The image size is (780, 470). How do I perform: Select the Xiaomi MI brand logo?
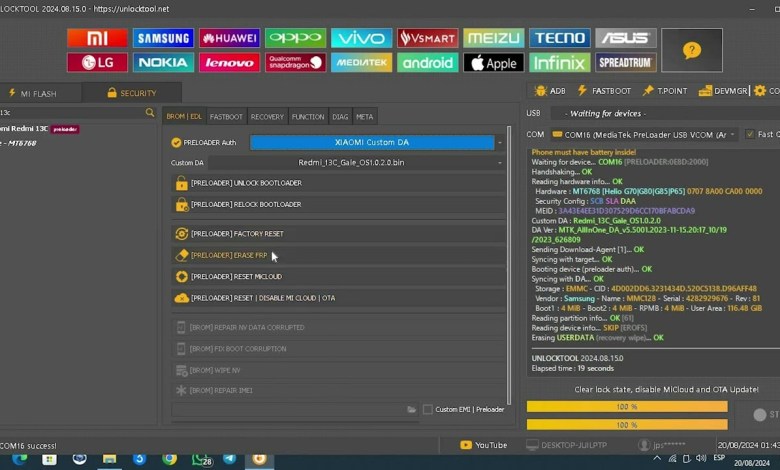pyautogui.click(x=97, y=38)
